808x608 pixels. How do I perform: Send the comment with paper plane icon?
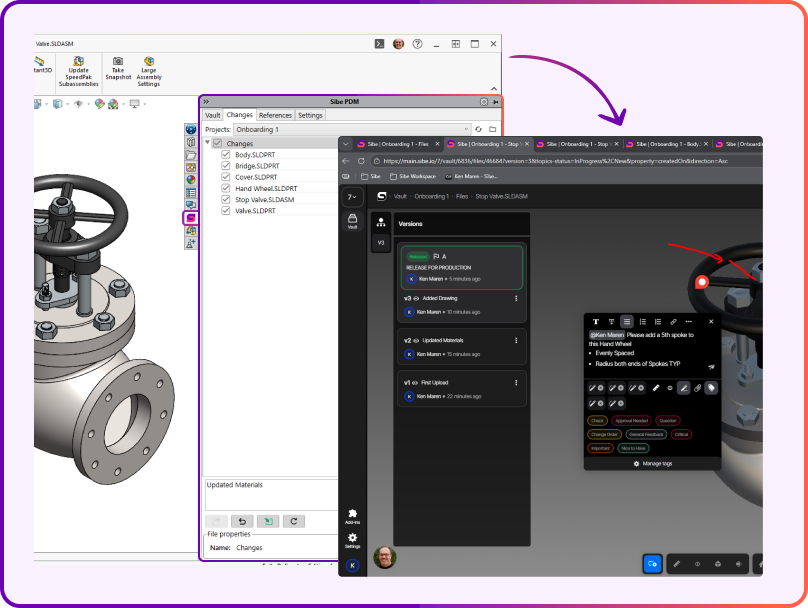coord(711,367)
